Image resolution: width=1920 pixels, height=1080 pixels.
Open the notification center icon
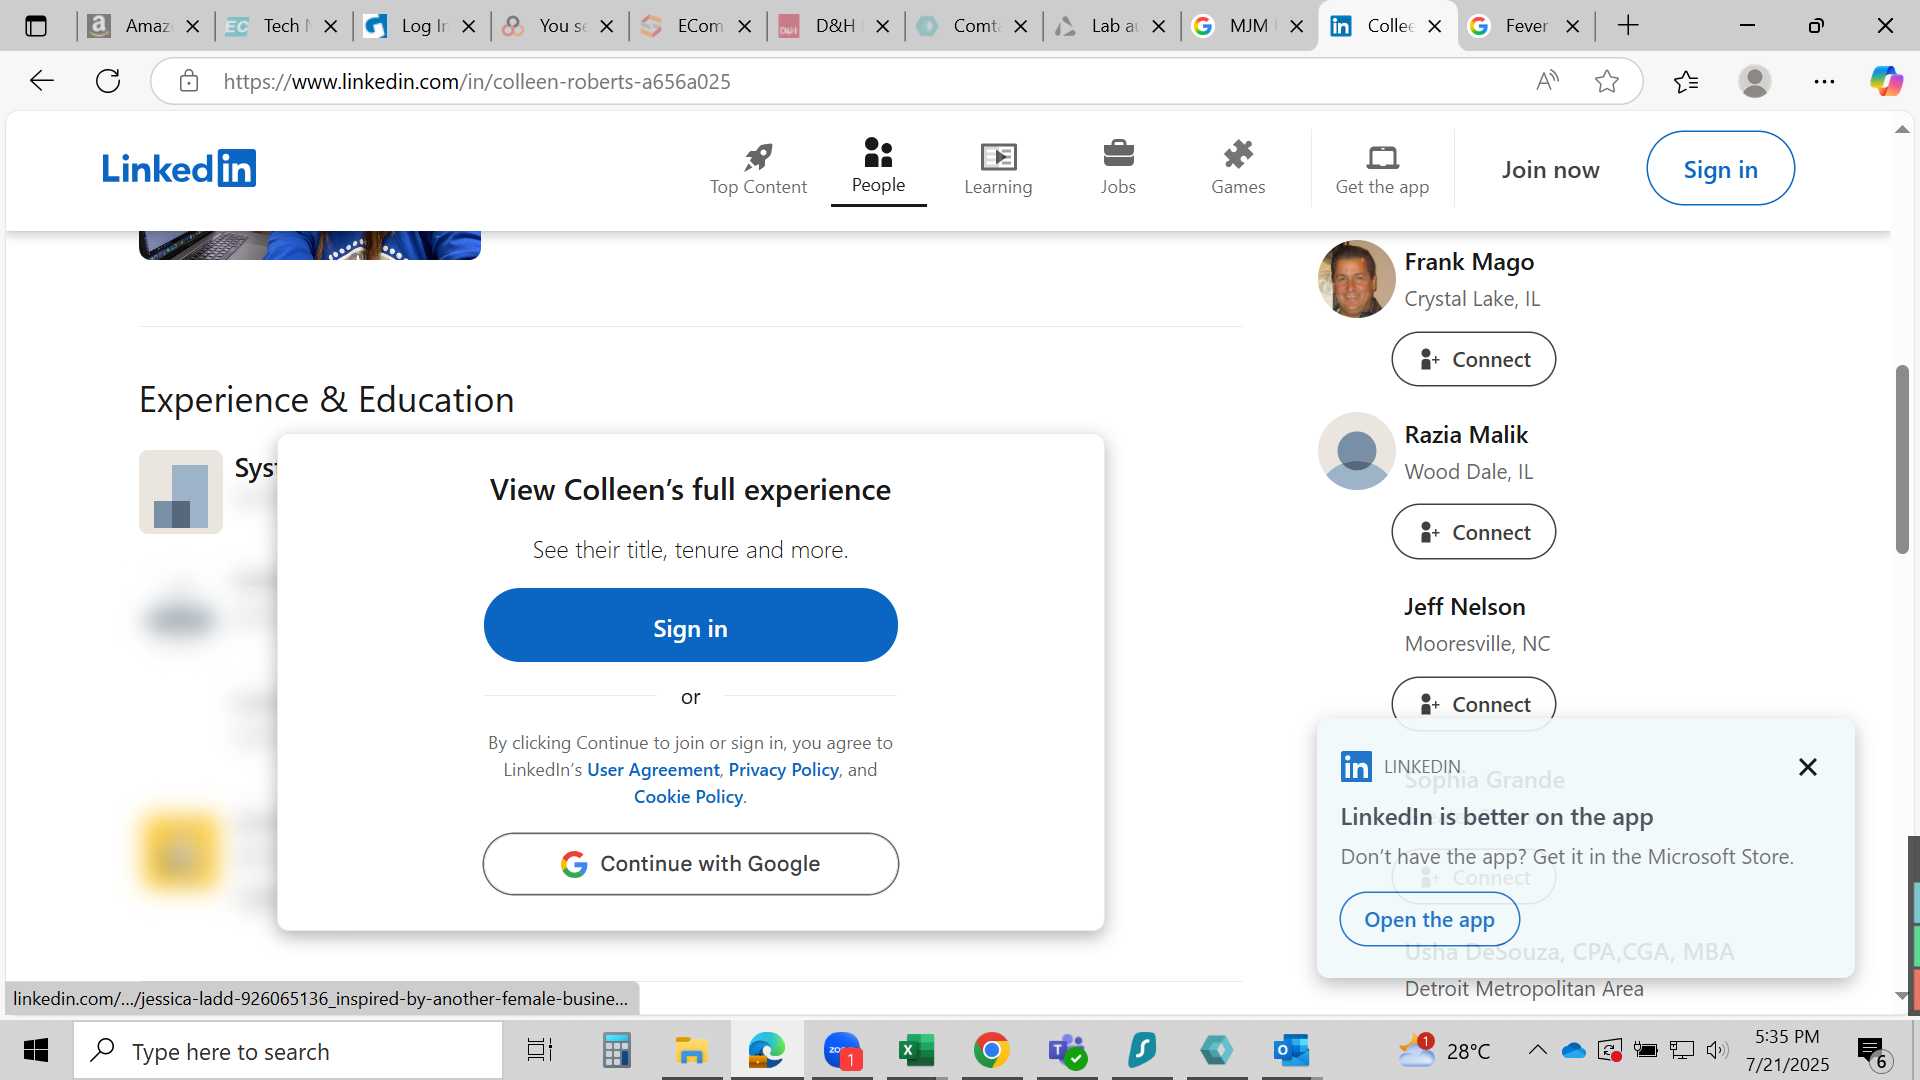tap(1871, 1051)
